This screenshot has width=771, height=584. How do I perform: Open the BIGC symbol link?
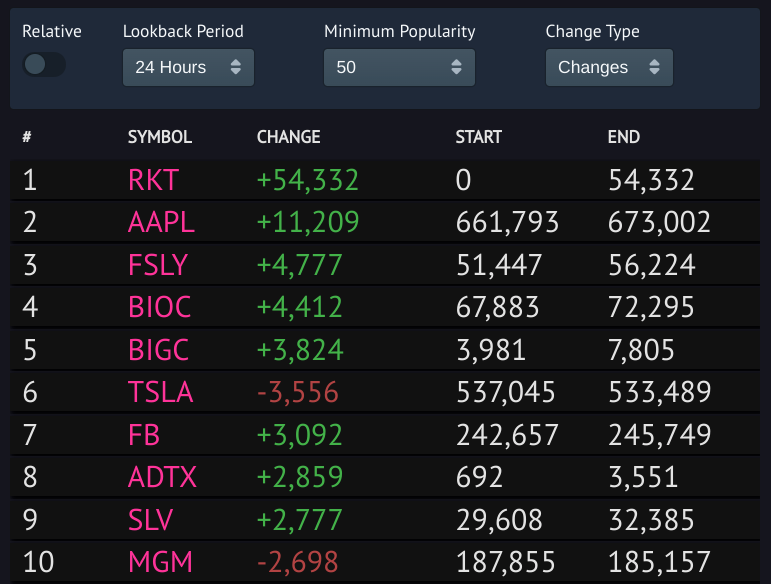[158, 350]
